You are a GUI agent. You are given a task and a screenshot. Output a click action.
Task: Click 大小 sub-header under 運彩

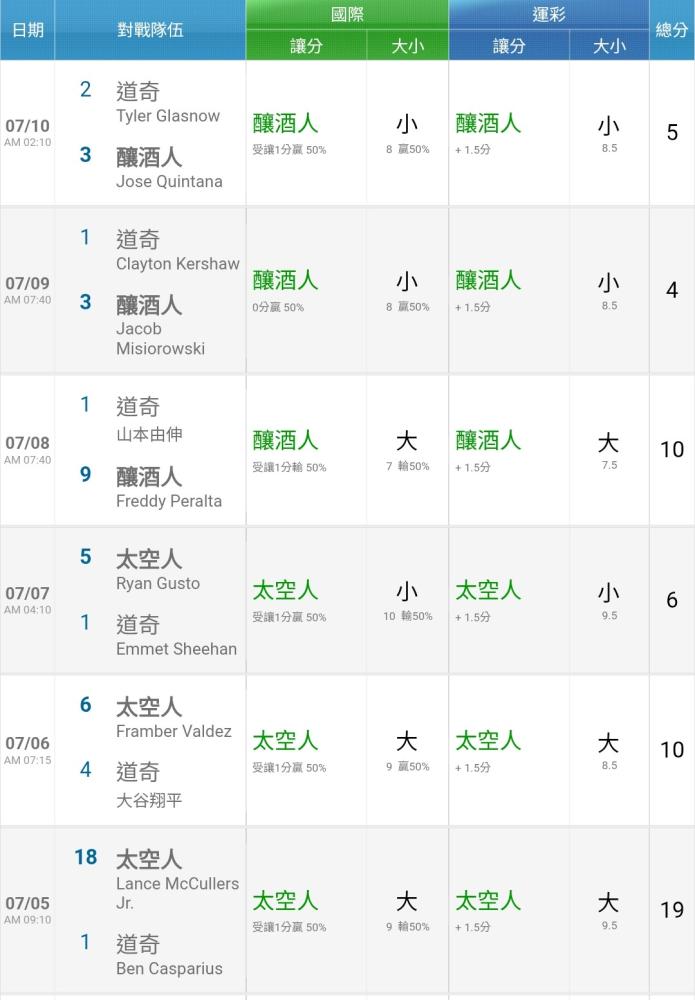coord(609,46)
